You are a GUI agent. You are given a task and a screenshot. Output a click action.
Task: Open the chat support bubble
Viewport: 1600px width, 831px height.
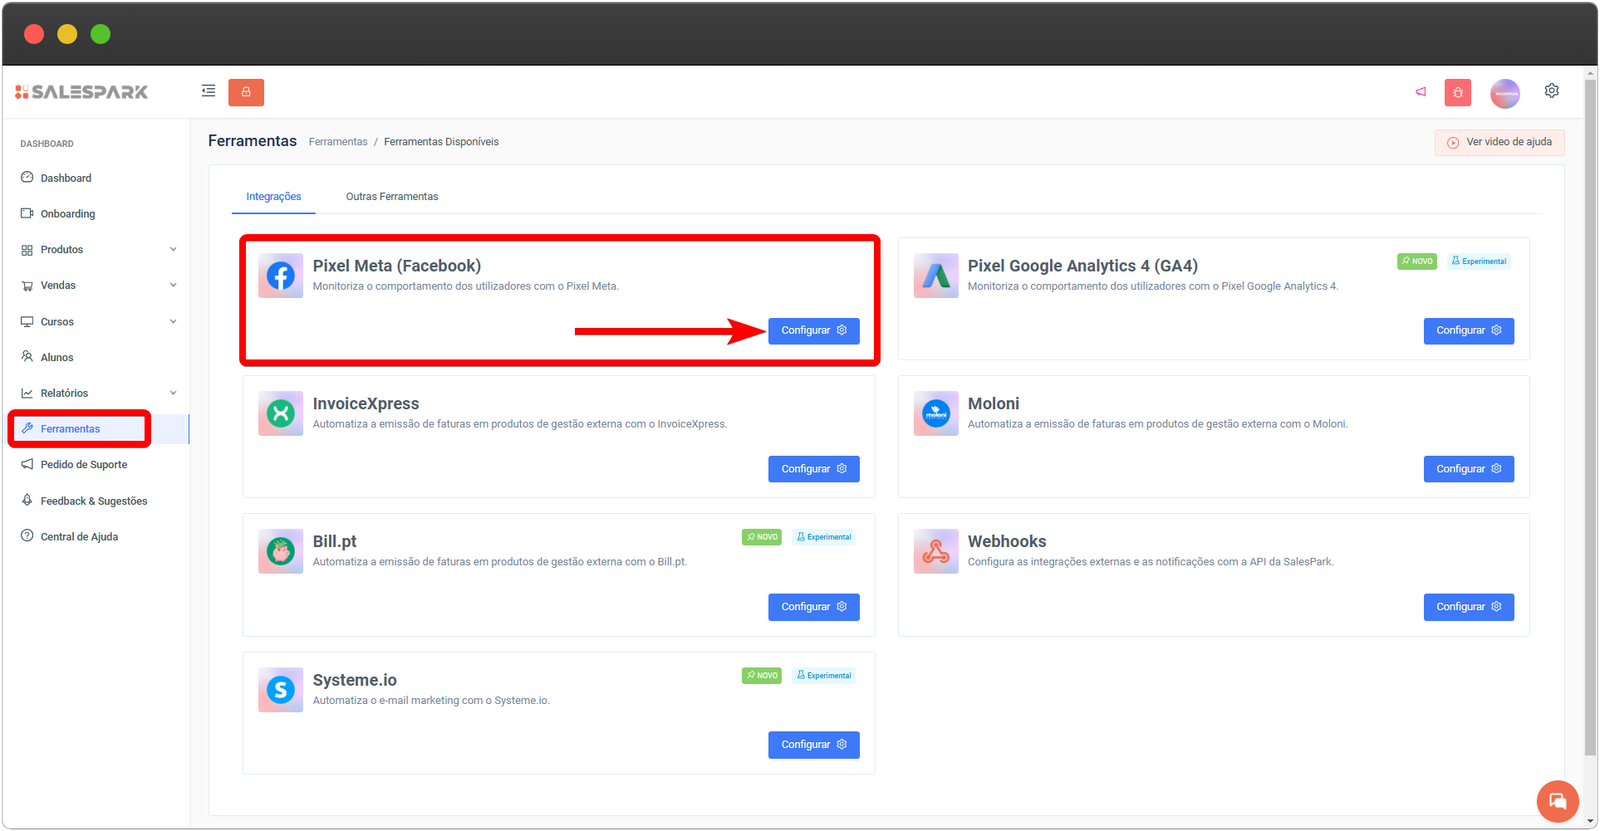pyautogui.click(x=1557, y=801)
